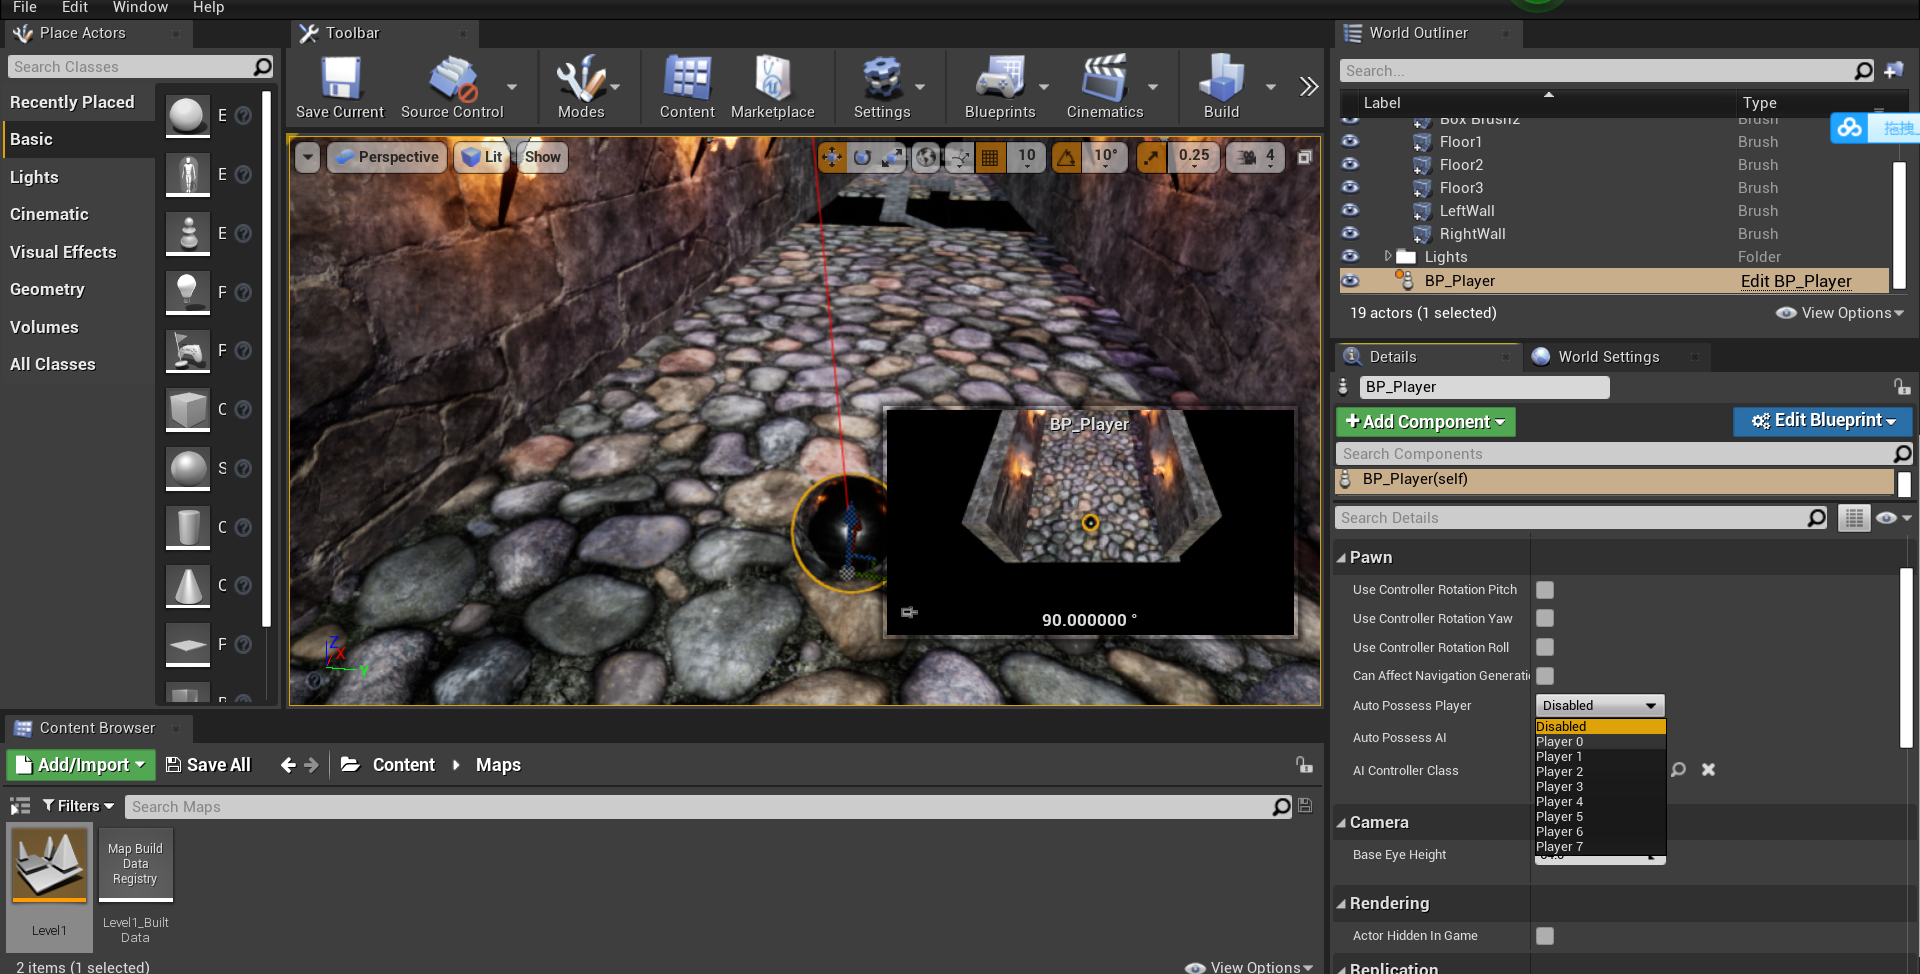1920x974 pixels.
Task: Open the property matrix grid icon
Action: click(x=1853, y=518)
